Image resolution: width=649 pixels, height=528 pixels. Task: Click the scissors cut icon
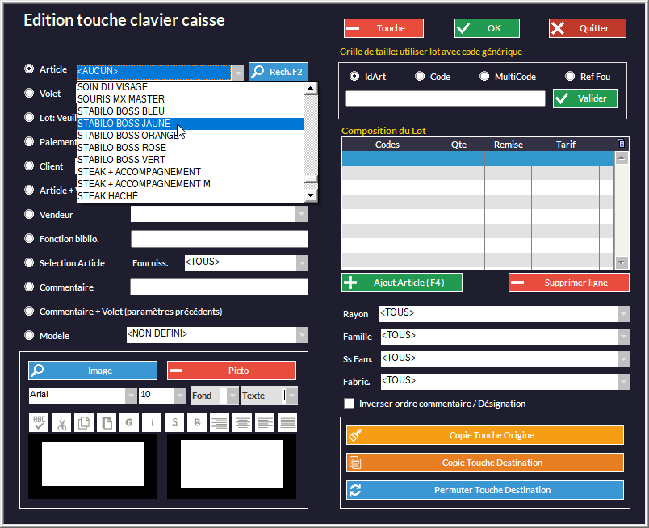(x=61, y=423)
